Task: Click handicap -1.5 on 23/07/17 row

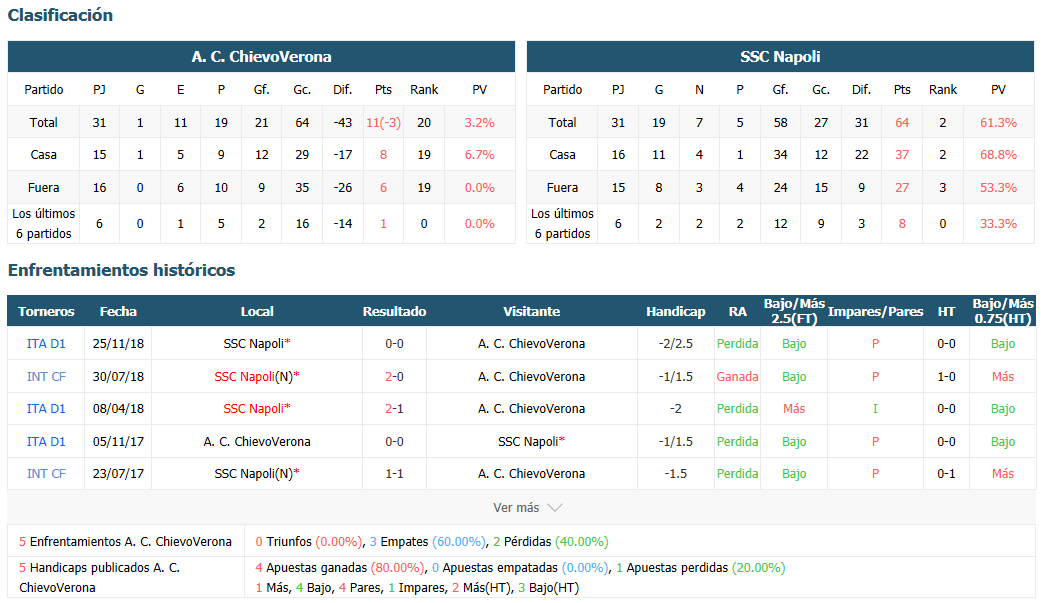Action: coord(676,474)
